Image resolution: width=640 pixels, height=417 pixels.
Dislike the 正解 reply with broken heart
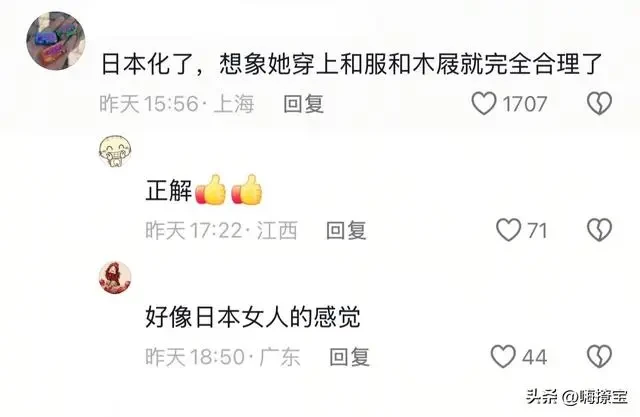point(599,230)
